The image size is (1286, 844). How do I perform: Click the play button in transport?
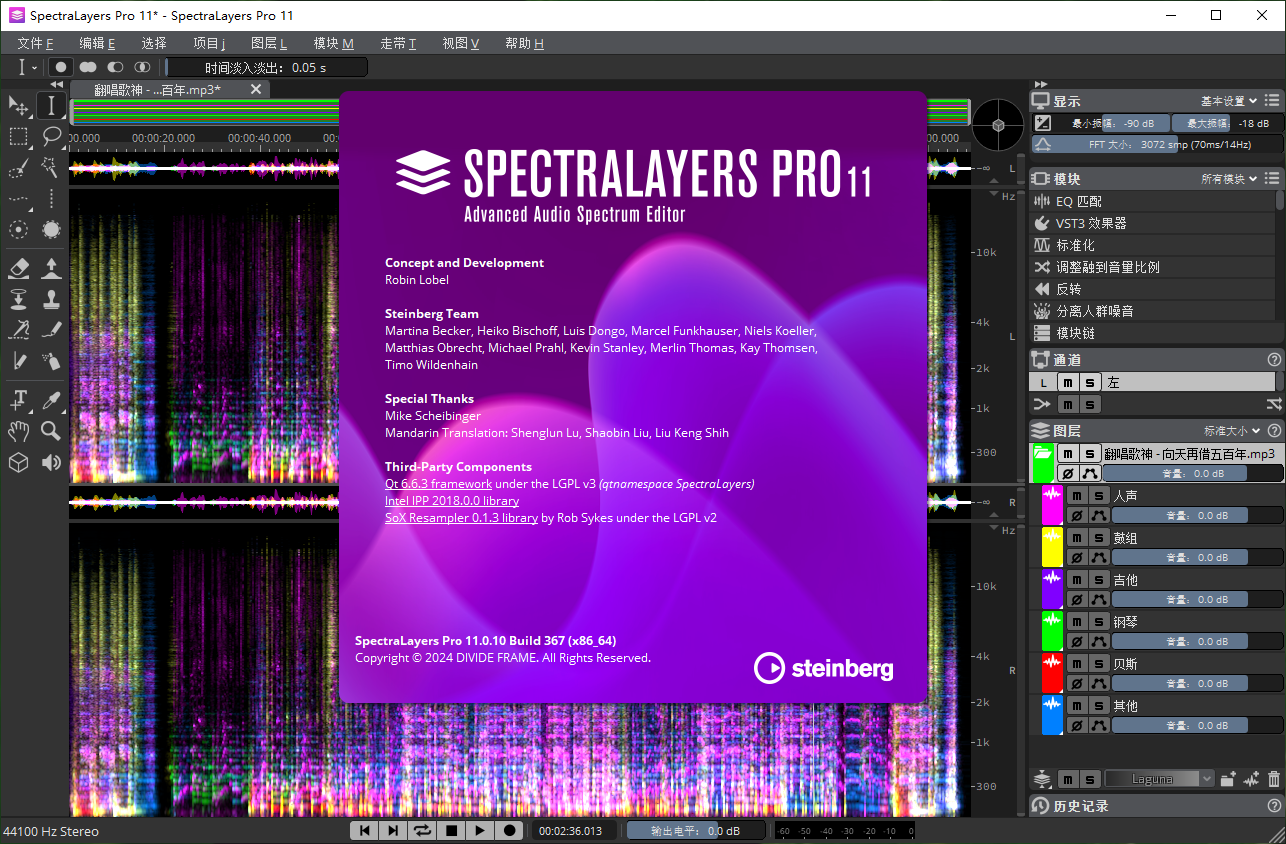[480, 830]
